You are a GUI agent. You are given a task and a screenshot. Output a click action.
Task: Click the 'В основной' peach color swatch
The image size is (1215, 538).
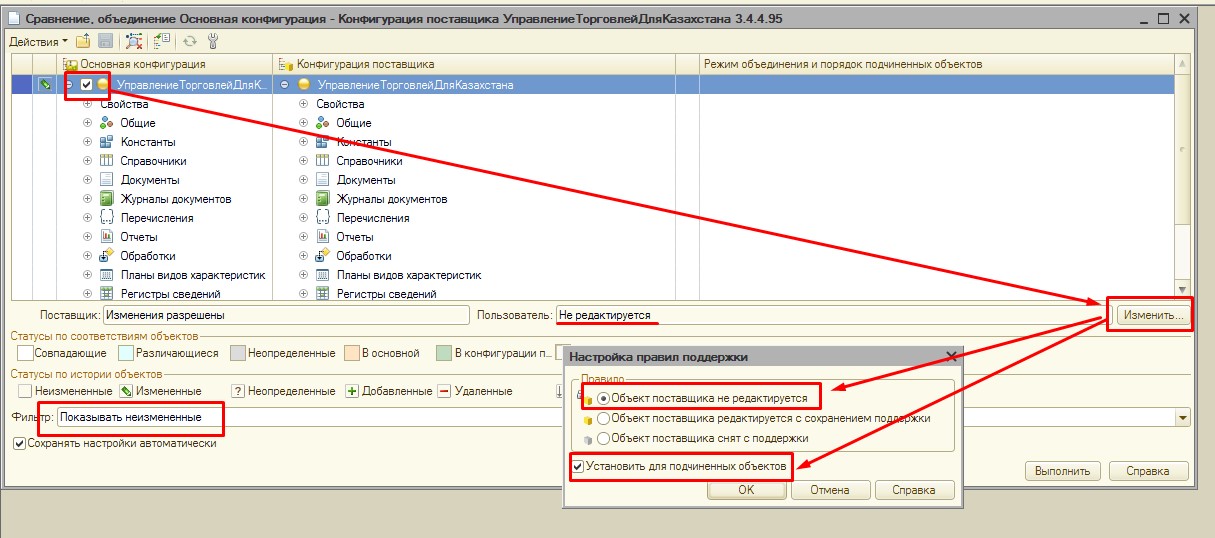click(351, 353)
